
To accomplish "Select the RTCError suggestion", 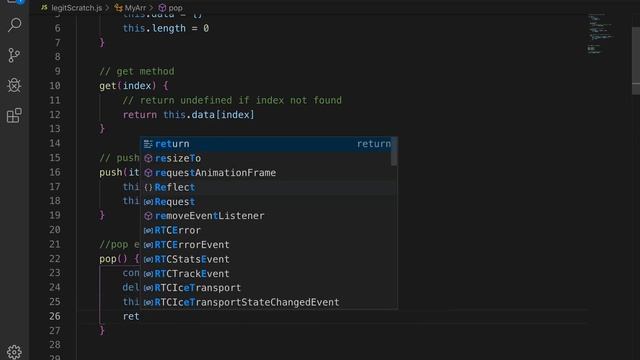I will click(x=269, y=230).
